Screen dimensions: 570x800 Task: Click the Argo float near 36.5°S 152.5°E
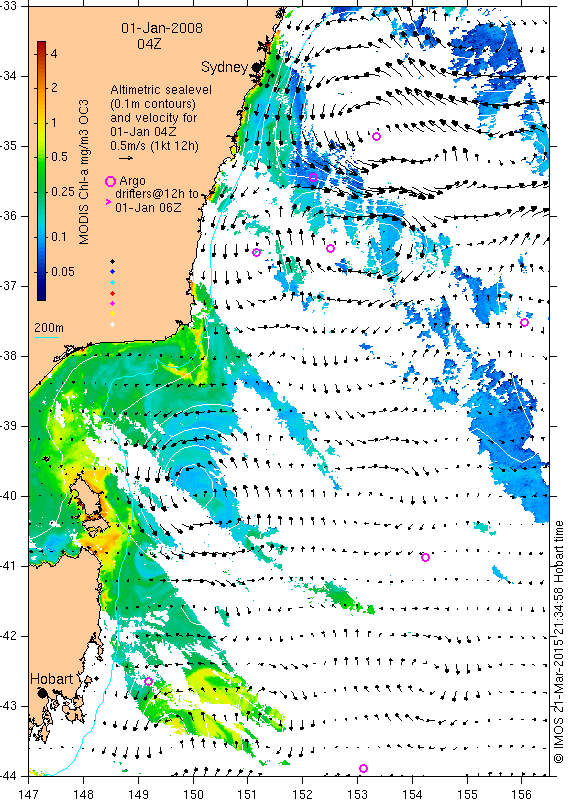[330, 248]
